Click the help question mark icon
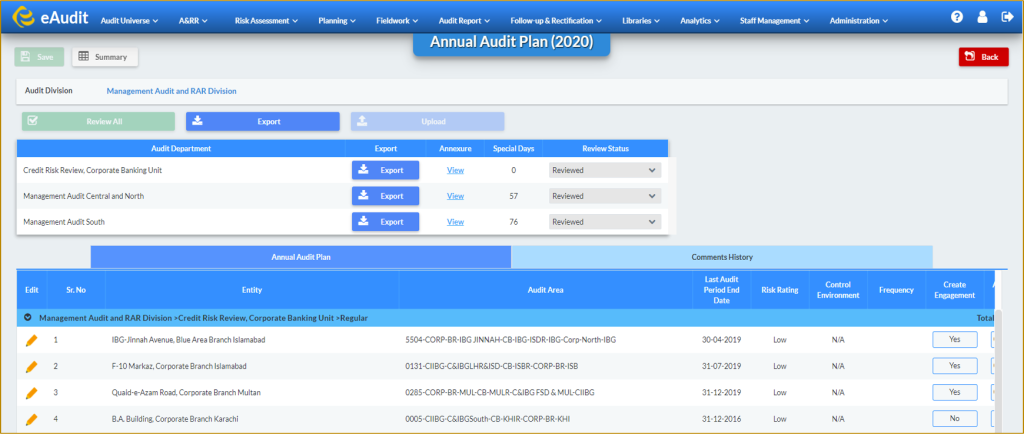1024x434 pixels. pyautogui.click(x=957, y=18)
